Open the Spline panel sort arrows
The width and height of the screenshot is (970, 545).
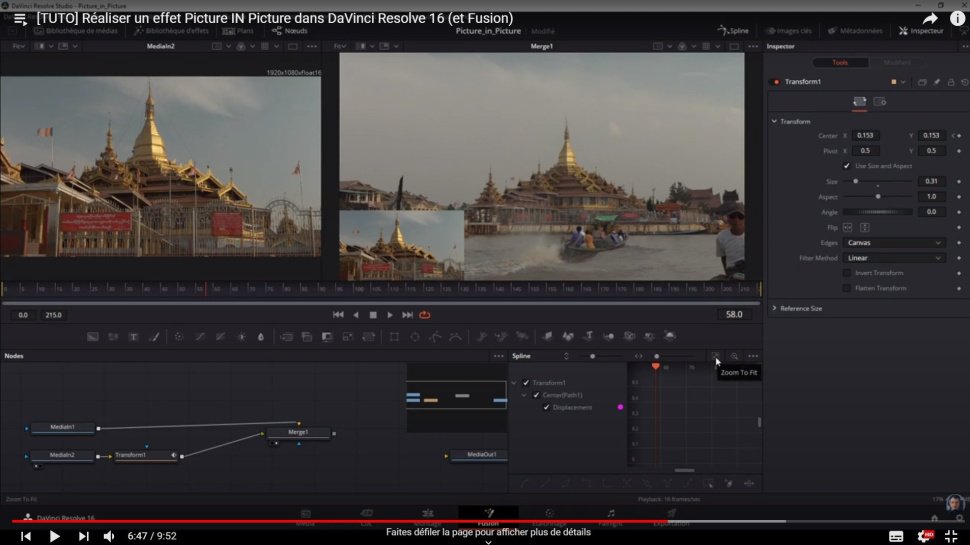(566, 356)
